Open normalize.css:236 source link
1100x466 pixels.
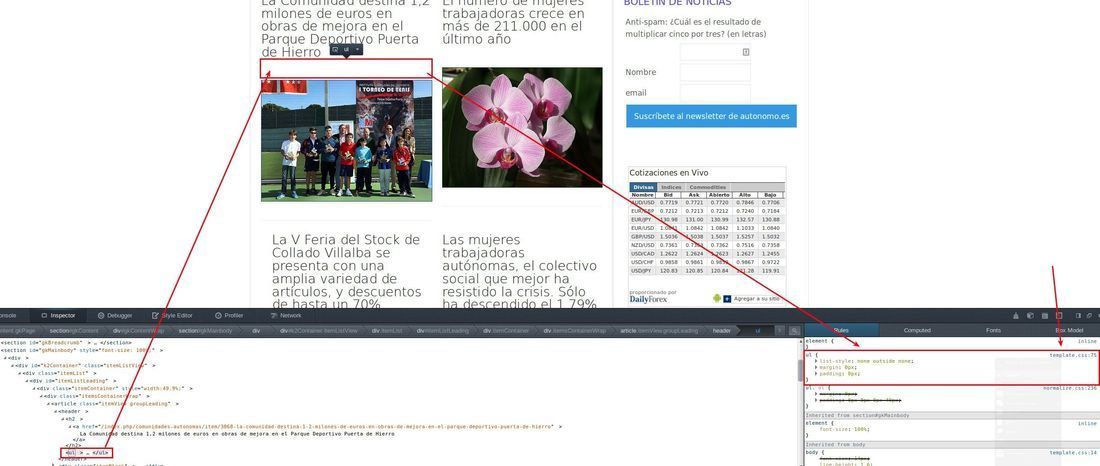pyautogui.click(x=1070, y=387)
